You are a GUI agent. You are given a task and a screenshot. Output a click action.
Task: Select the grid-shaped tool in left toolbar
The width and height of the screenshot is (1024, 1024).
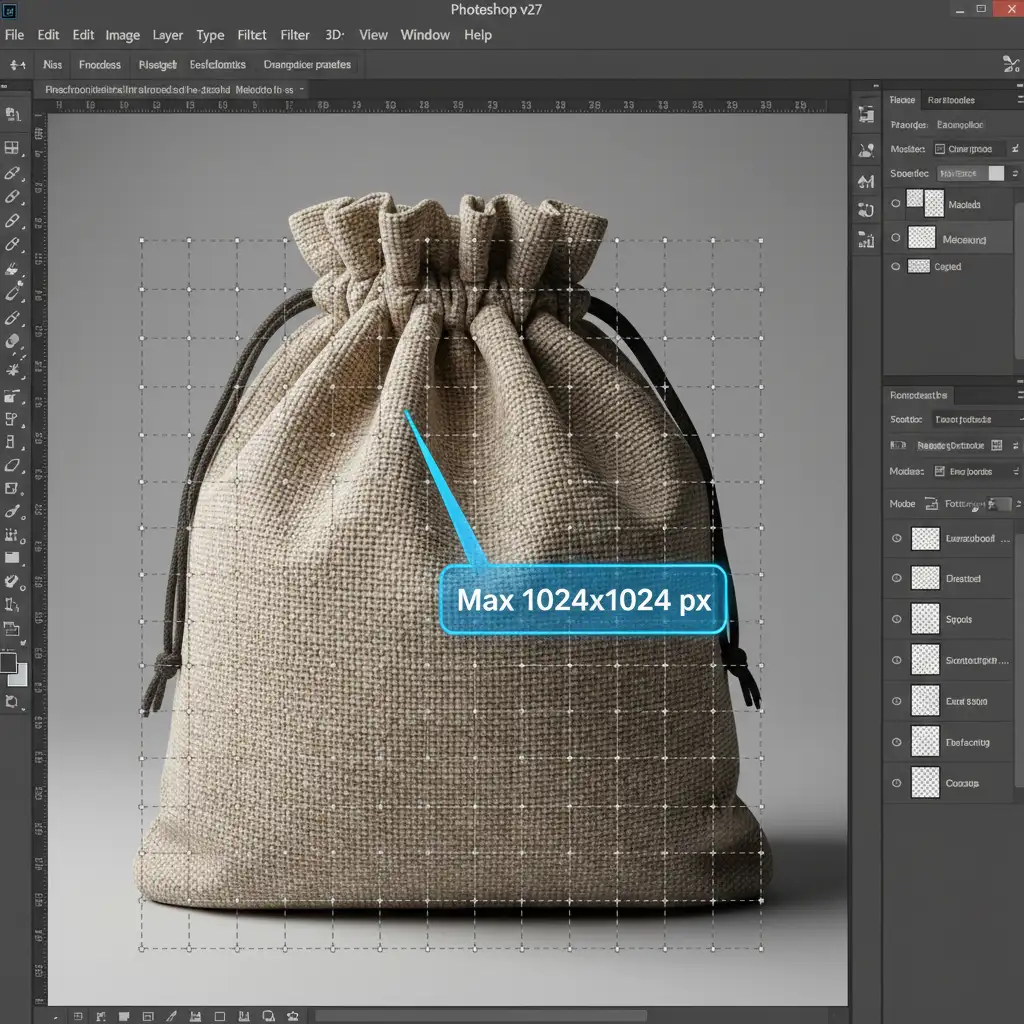click(x=12, y=148)
